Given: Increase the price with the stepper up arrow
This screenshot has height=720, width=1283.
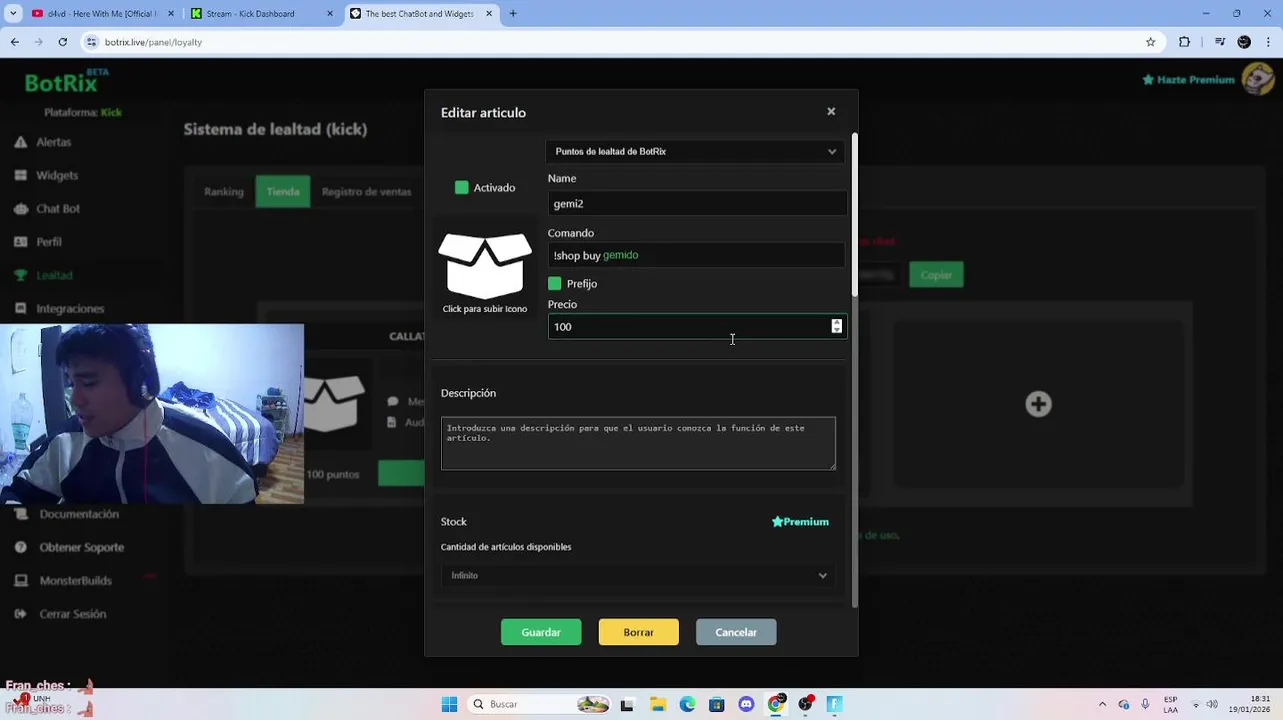Looking at the screenshot, I should point(837,322).
